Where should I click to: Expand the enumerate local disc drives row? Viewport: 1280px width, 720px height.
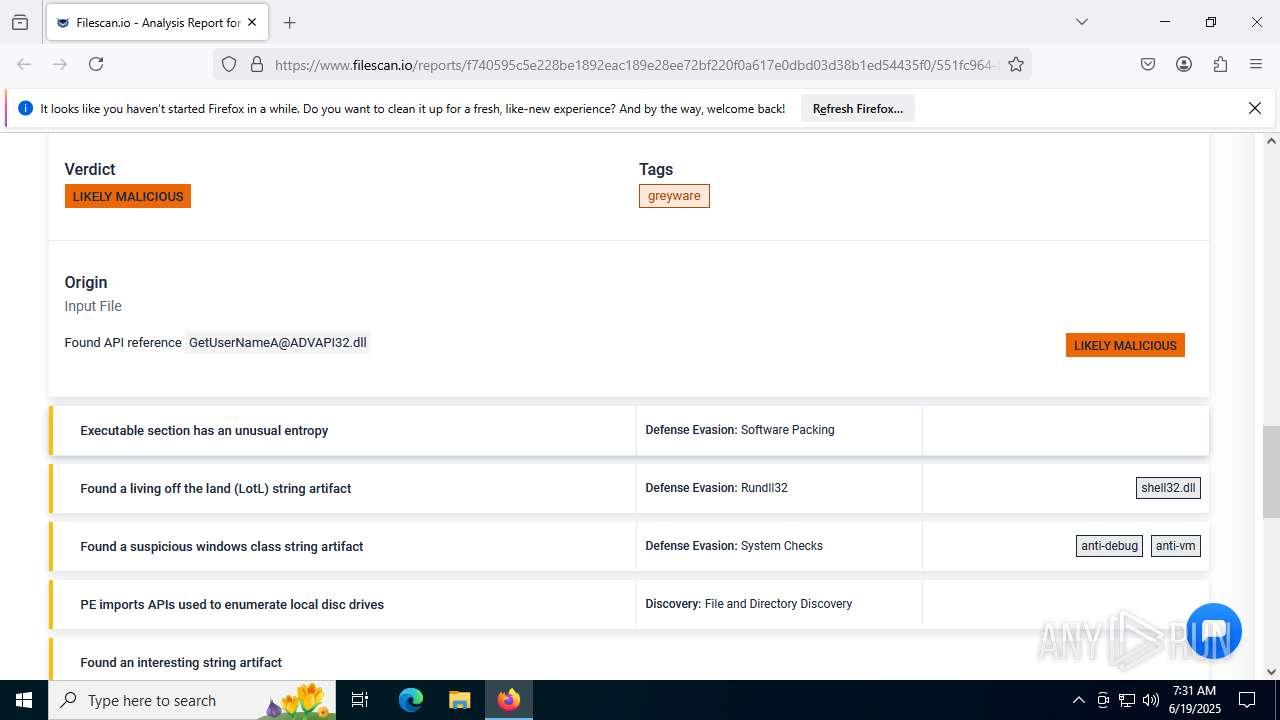pyautogui.click(x=629, y=604)
